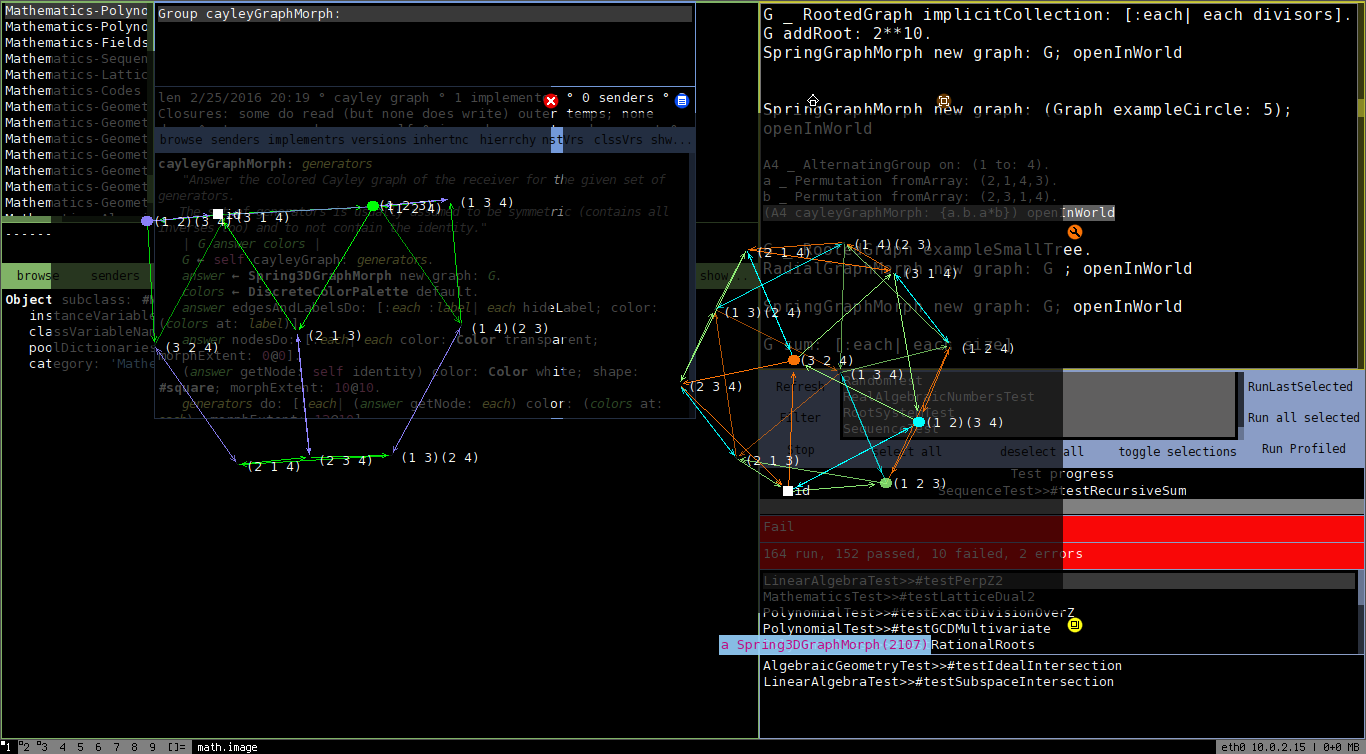Click the gray test progress bar
This screenshot has width=1366, height=754.
(1062, 507)
